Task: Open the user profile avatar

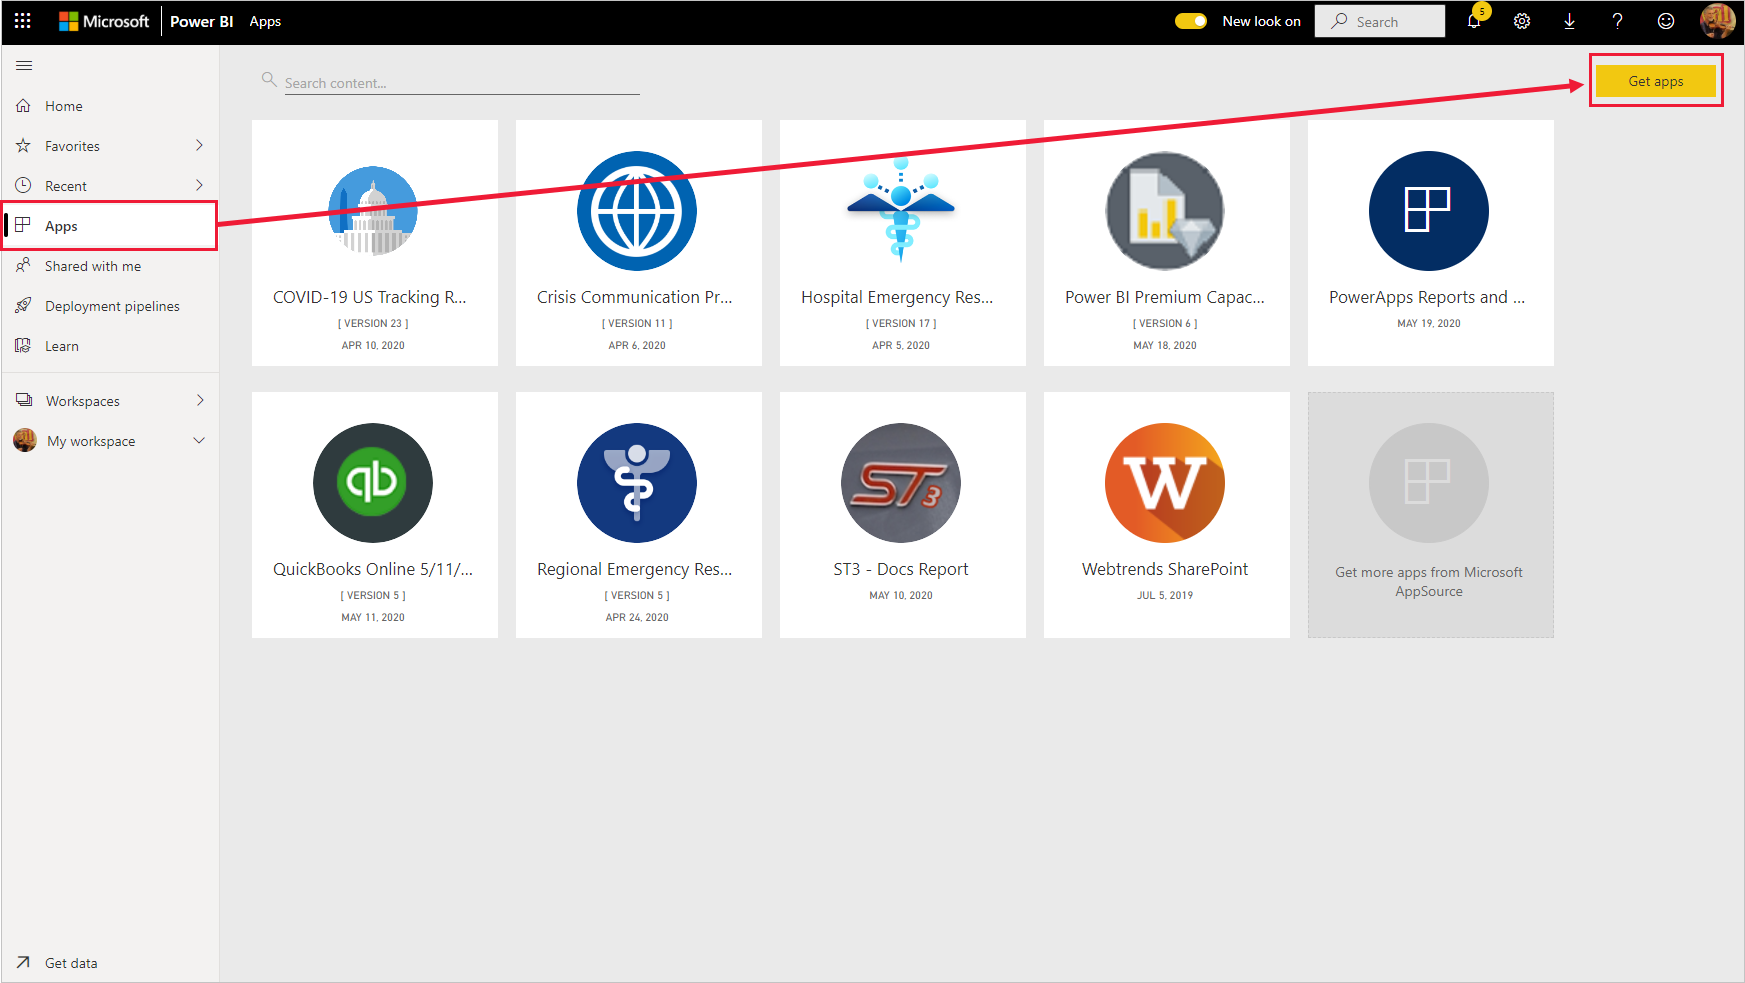Action: click(1717, 21)
